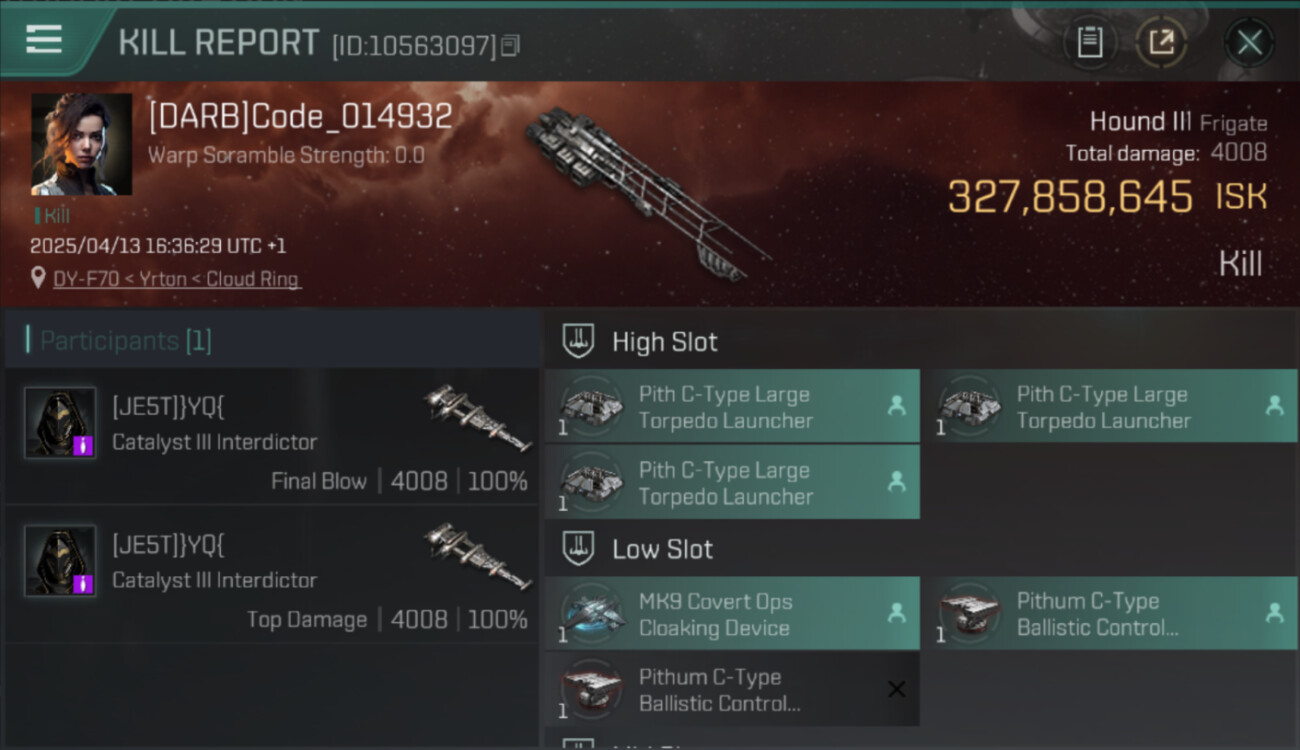Open the DY-F70 location link
1300x750 pixels.
[176, 279]
